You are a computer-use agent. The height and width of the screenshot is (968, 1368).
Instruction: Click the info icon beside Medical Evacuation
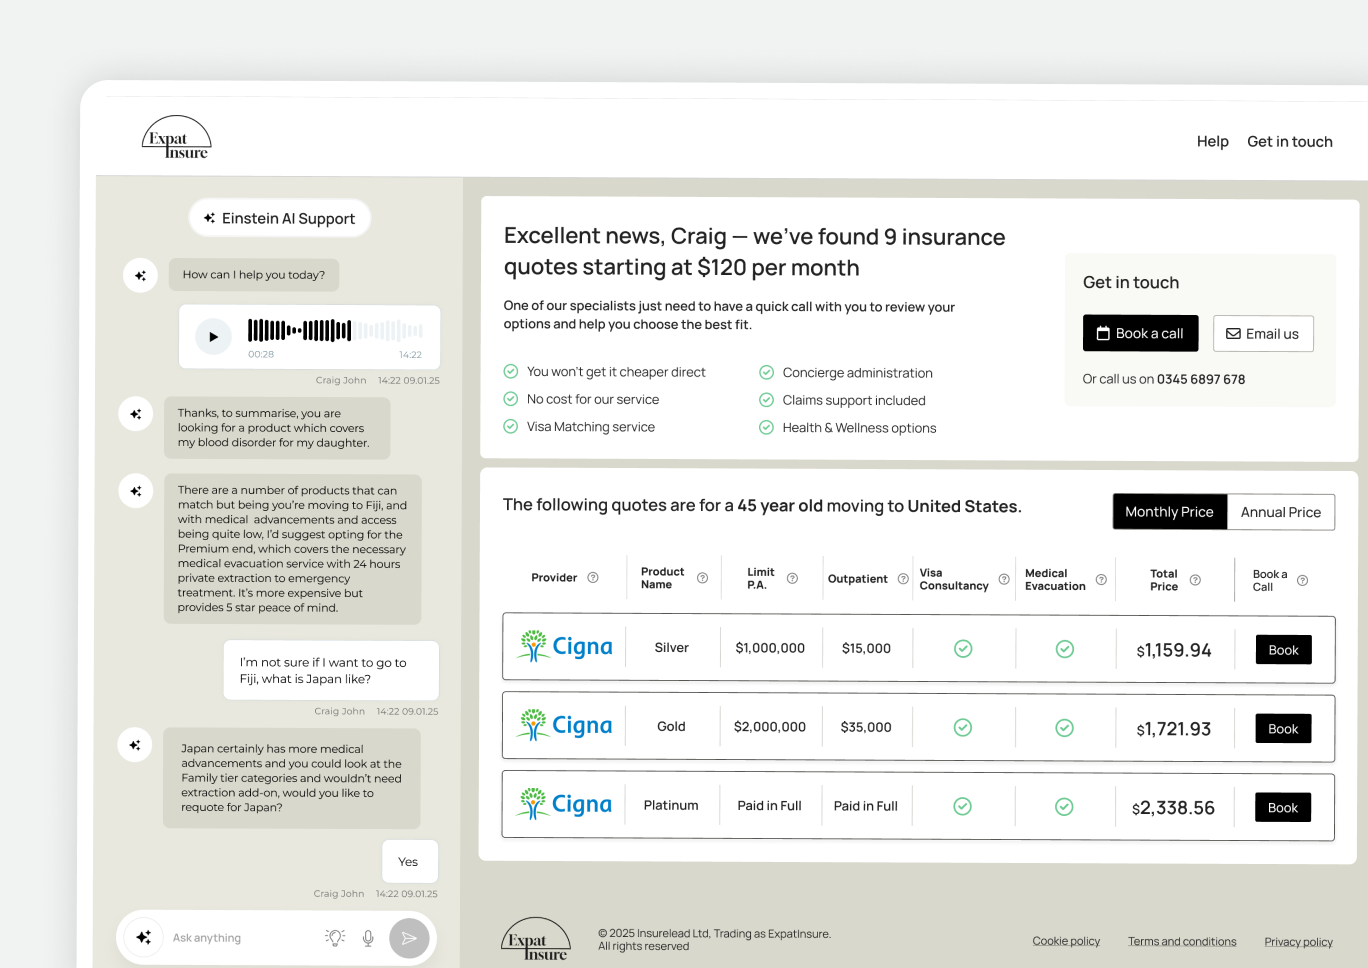coord(1101,580)
